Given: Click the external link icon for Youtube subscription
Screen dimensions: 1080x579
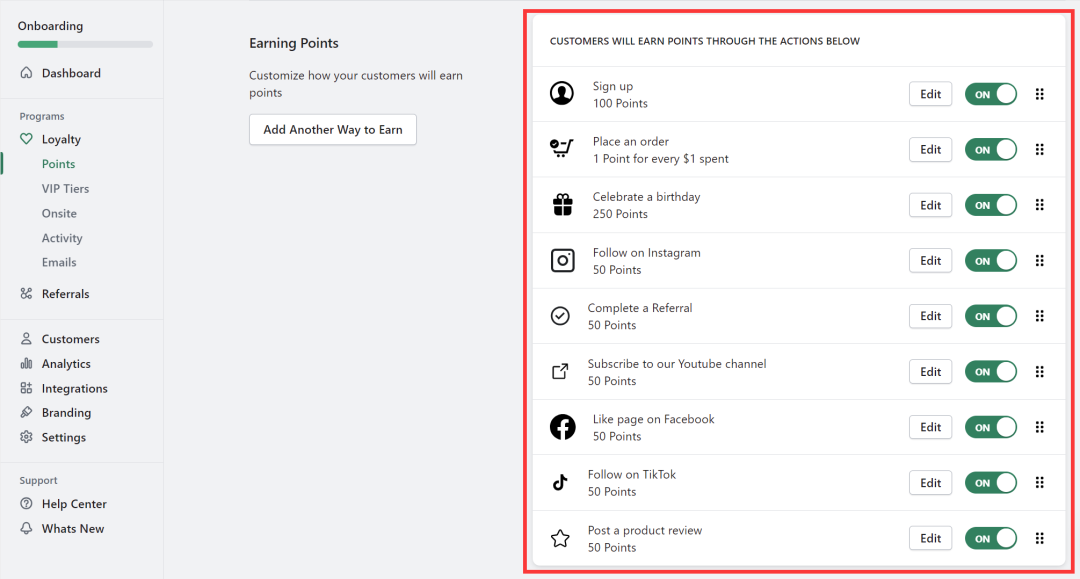Looking at the screenshot, I should click(561, 372).
